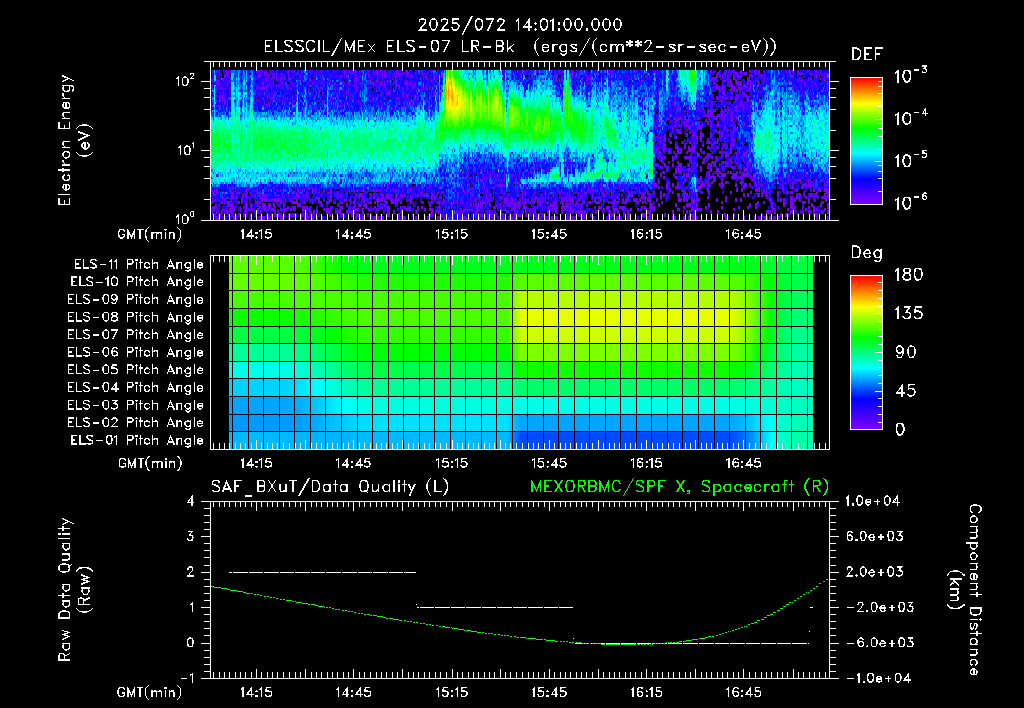
Task: Click 'GMT(min)' under the pitch angle panel
Action: pyautogui.click(x=150, y=463)
